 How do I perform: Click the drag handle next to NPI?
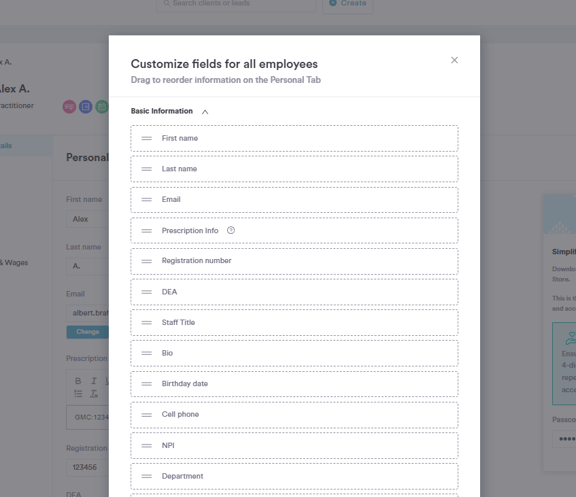pos(147,446)
